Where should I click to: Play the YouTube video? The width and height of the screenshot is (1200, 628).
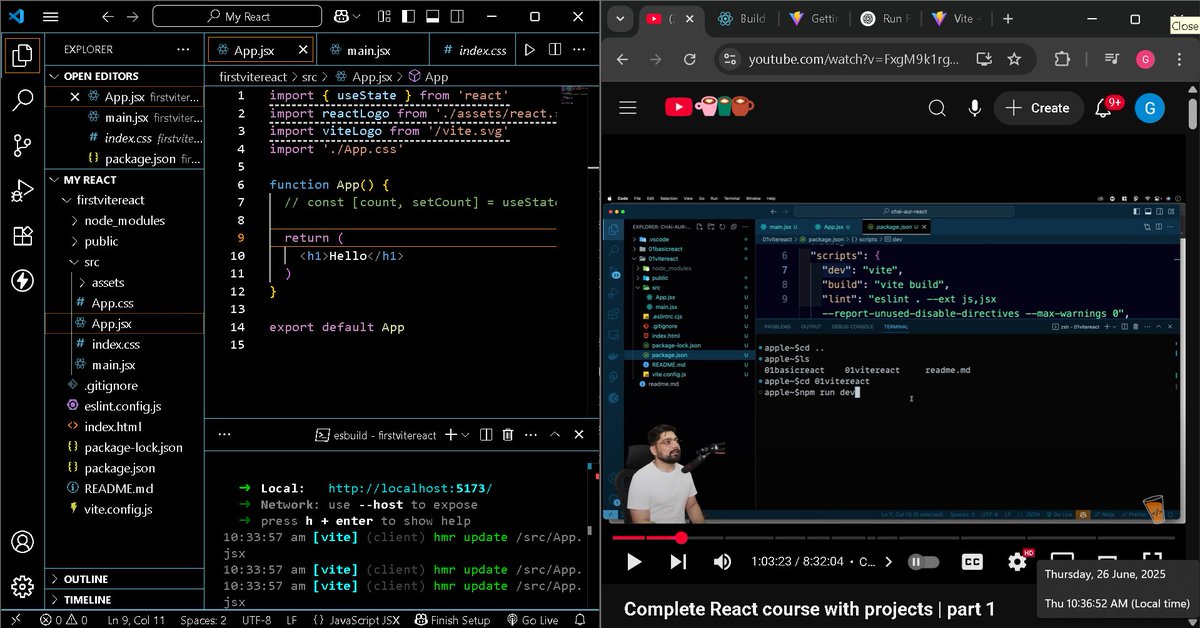point(634,562)
